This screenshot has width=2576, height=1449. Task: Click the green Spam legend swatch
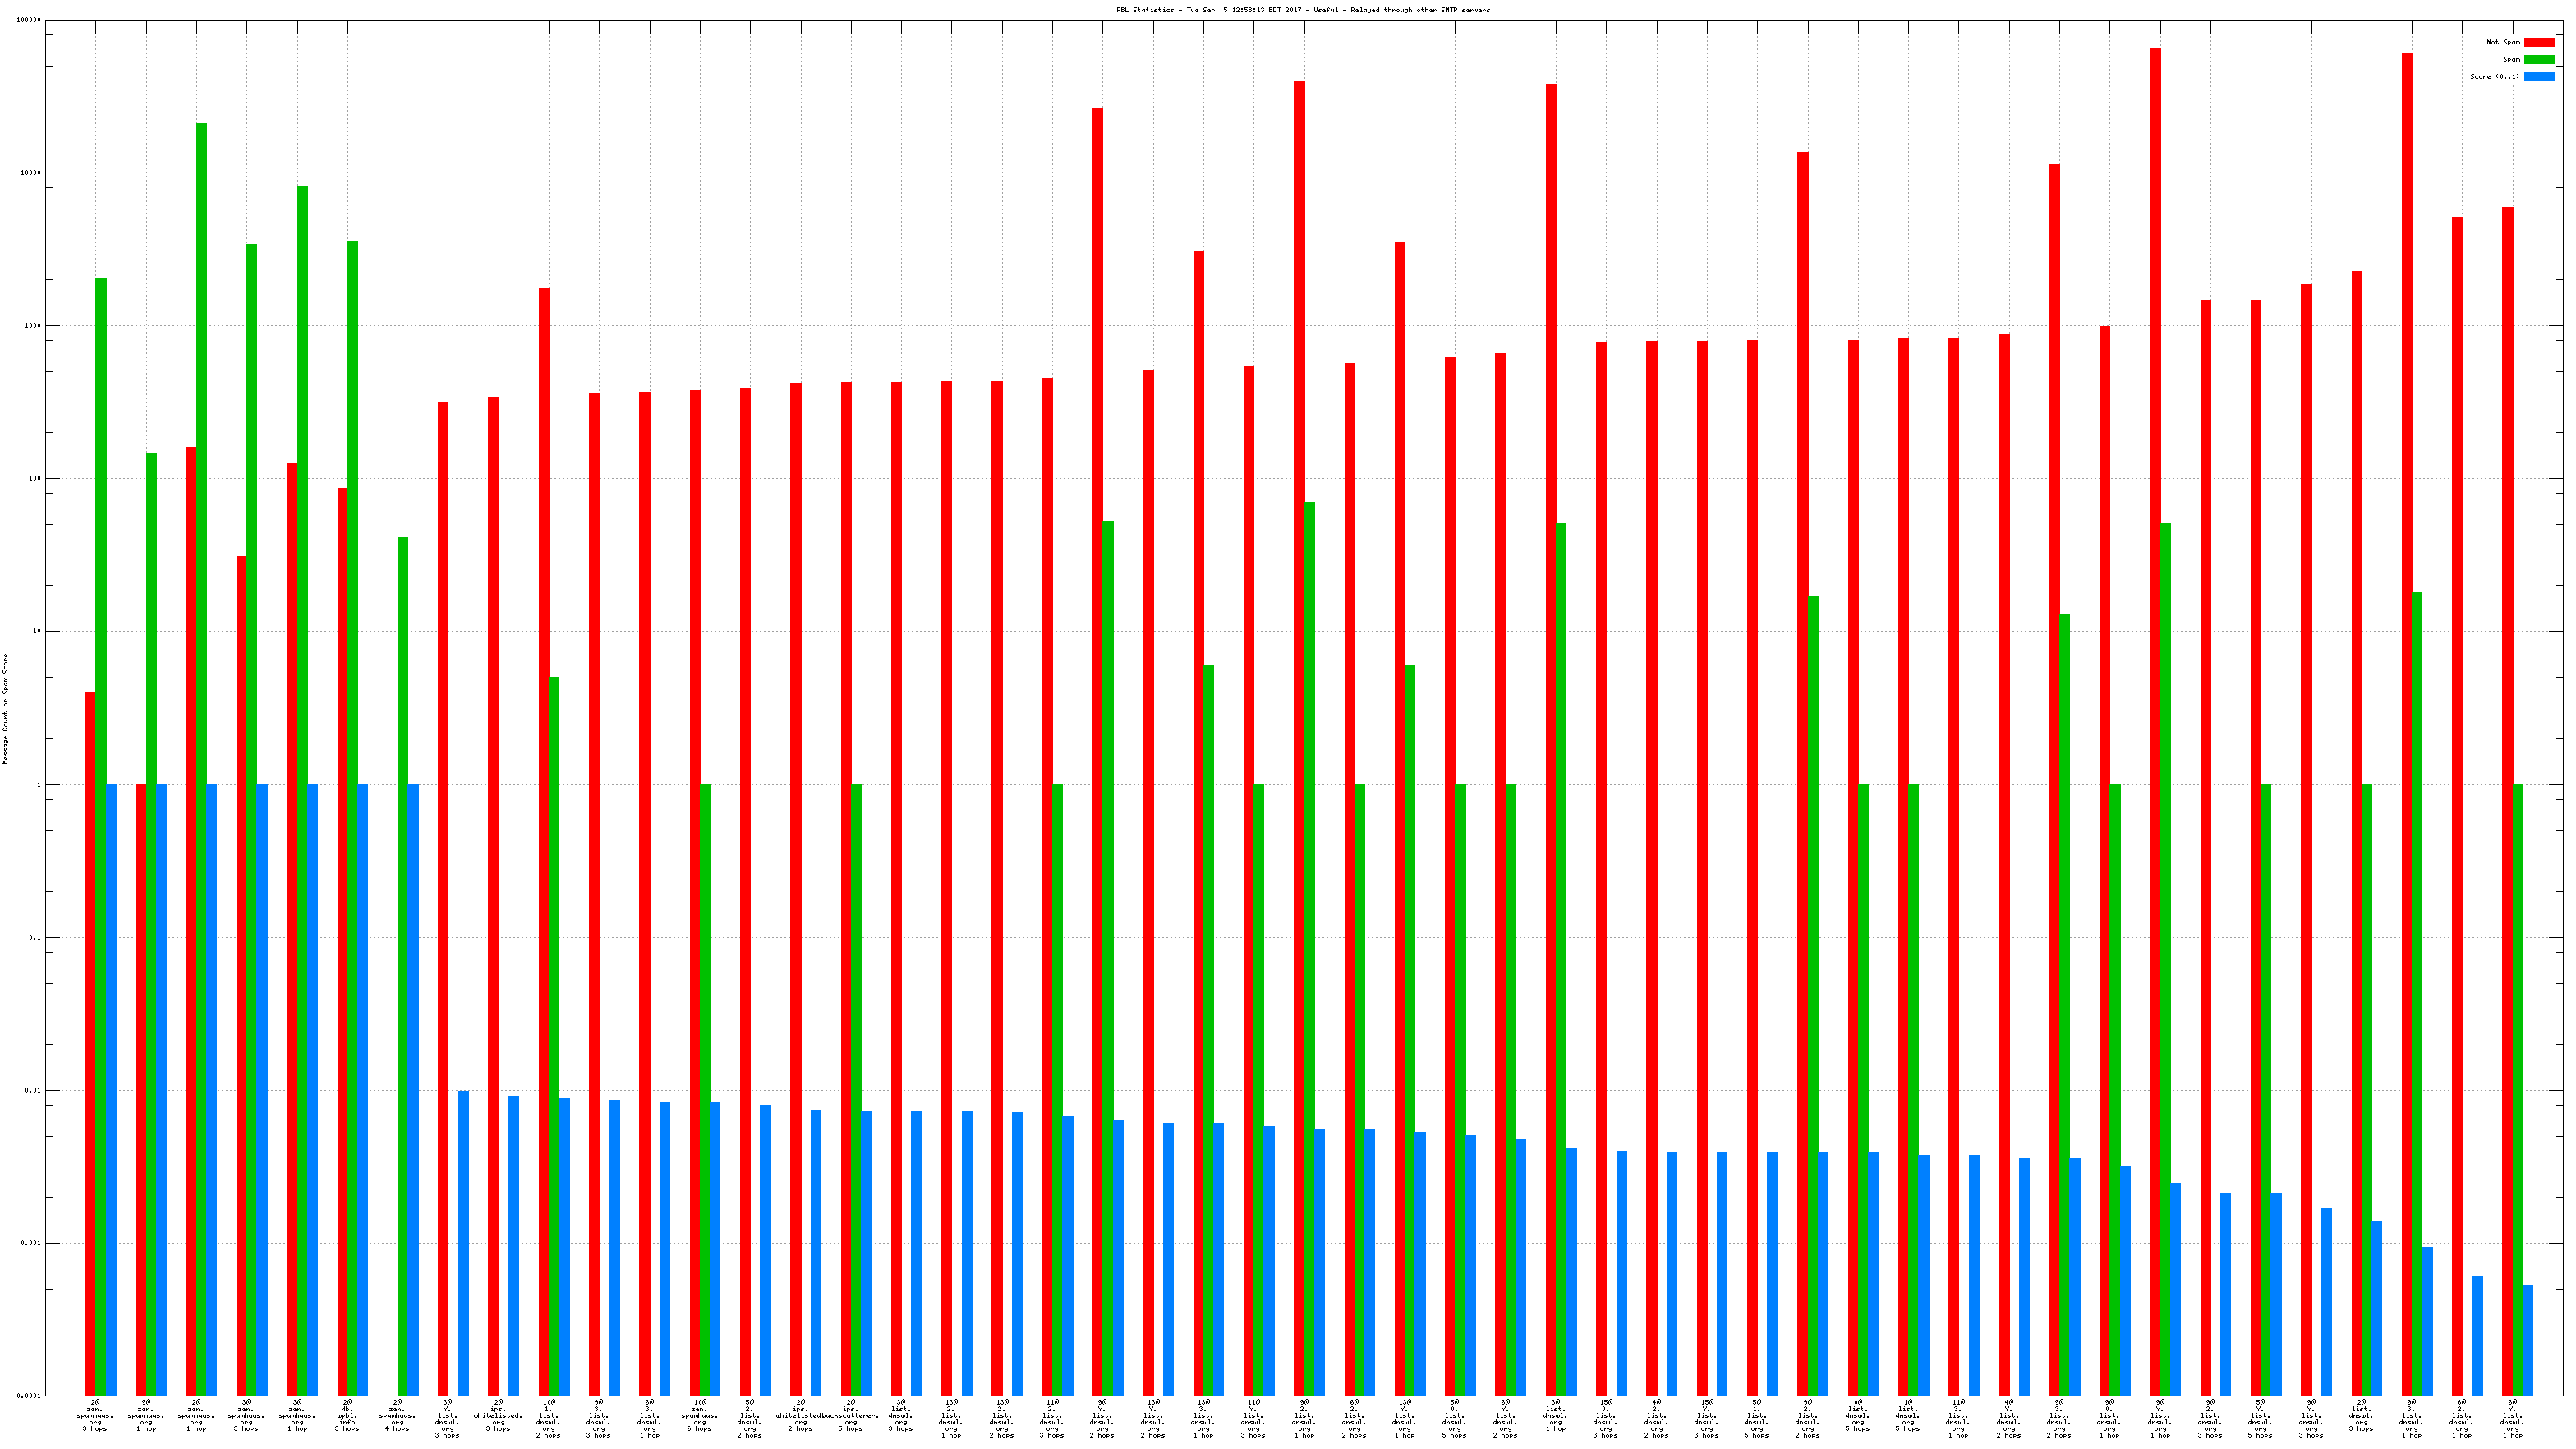tap(2539, 59)
